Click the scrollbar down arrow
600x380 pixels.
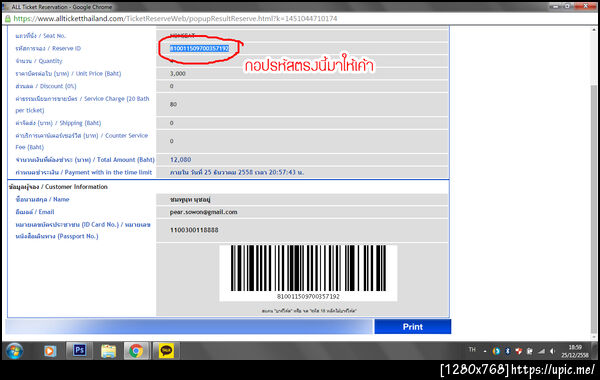[593, 337]
